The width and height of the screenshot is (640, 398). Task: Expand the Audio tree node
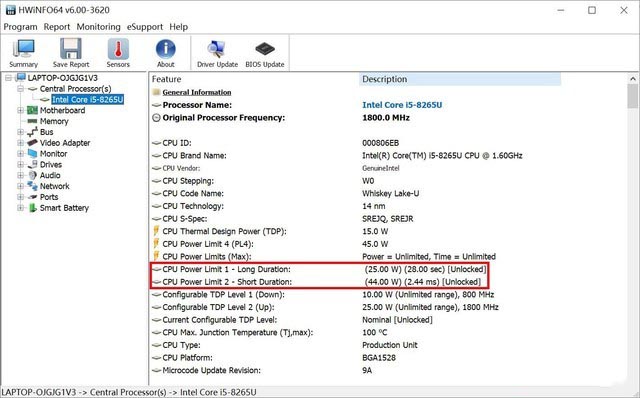[x=20, y=175]
